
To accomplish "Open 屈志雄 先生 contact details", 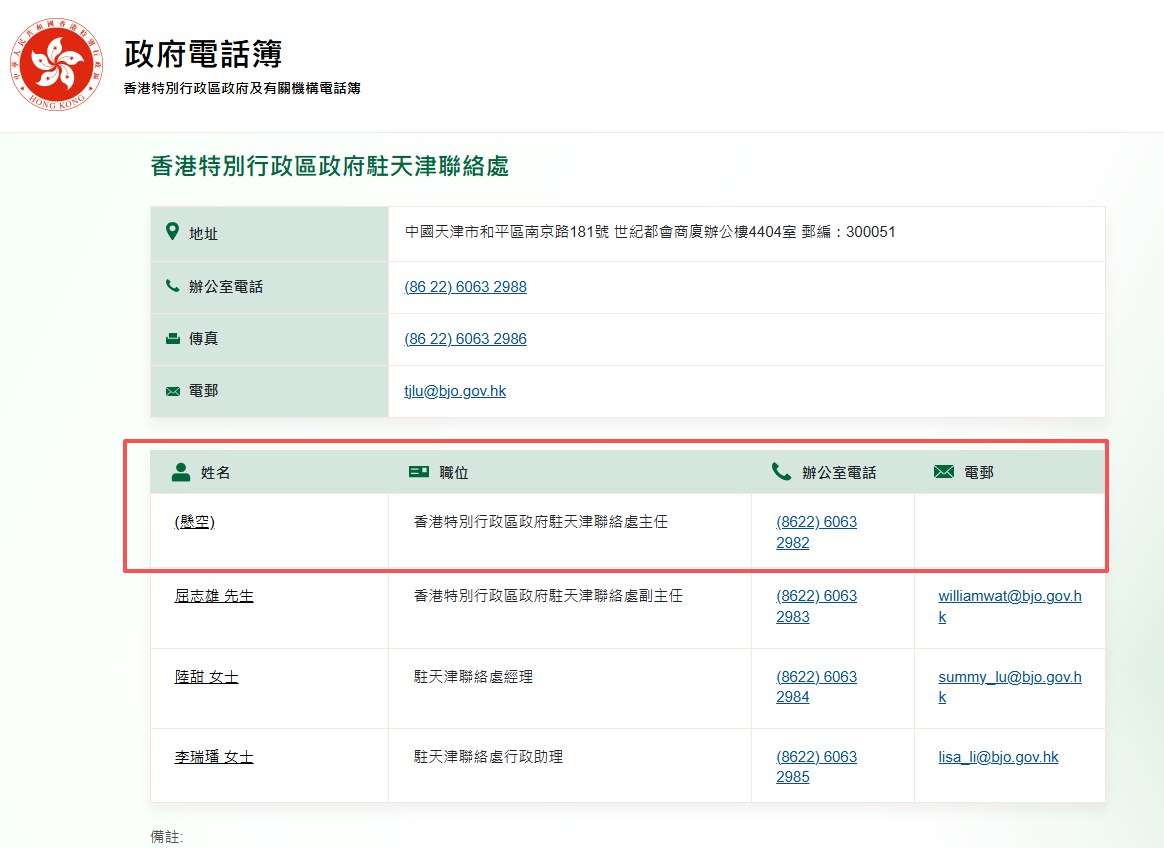I will (x=214, y=596).
